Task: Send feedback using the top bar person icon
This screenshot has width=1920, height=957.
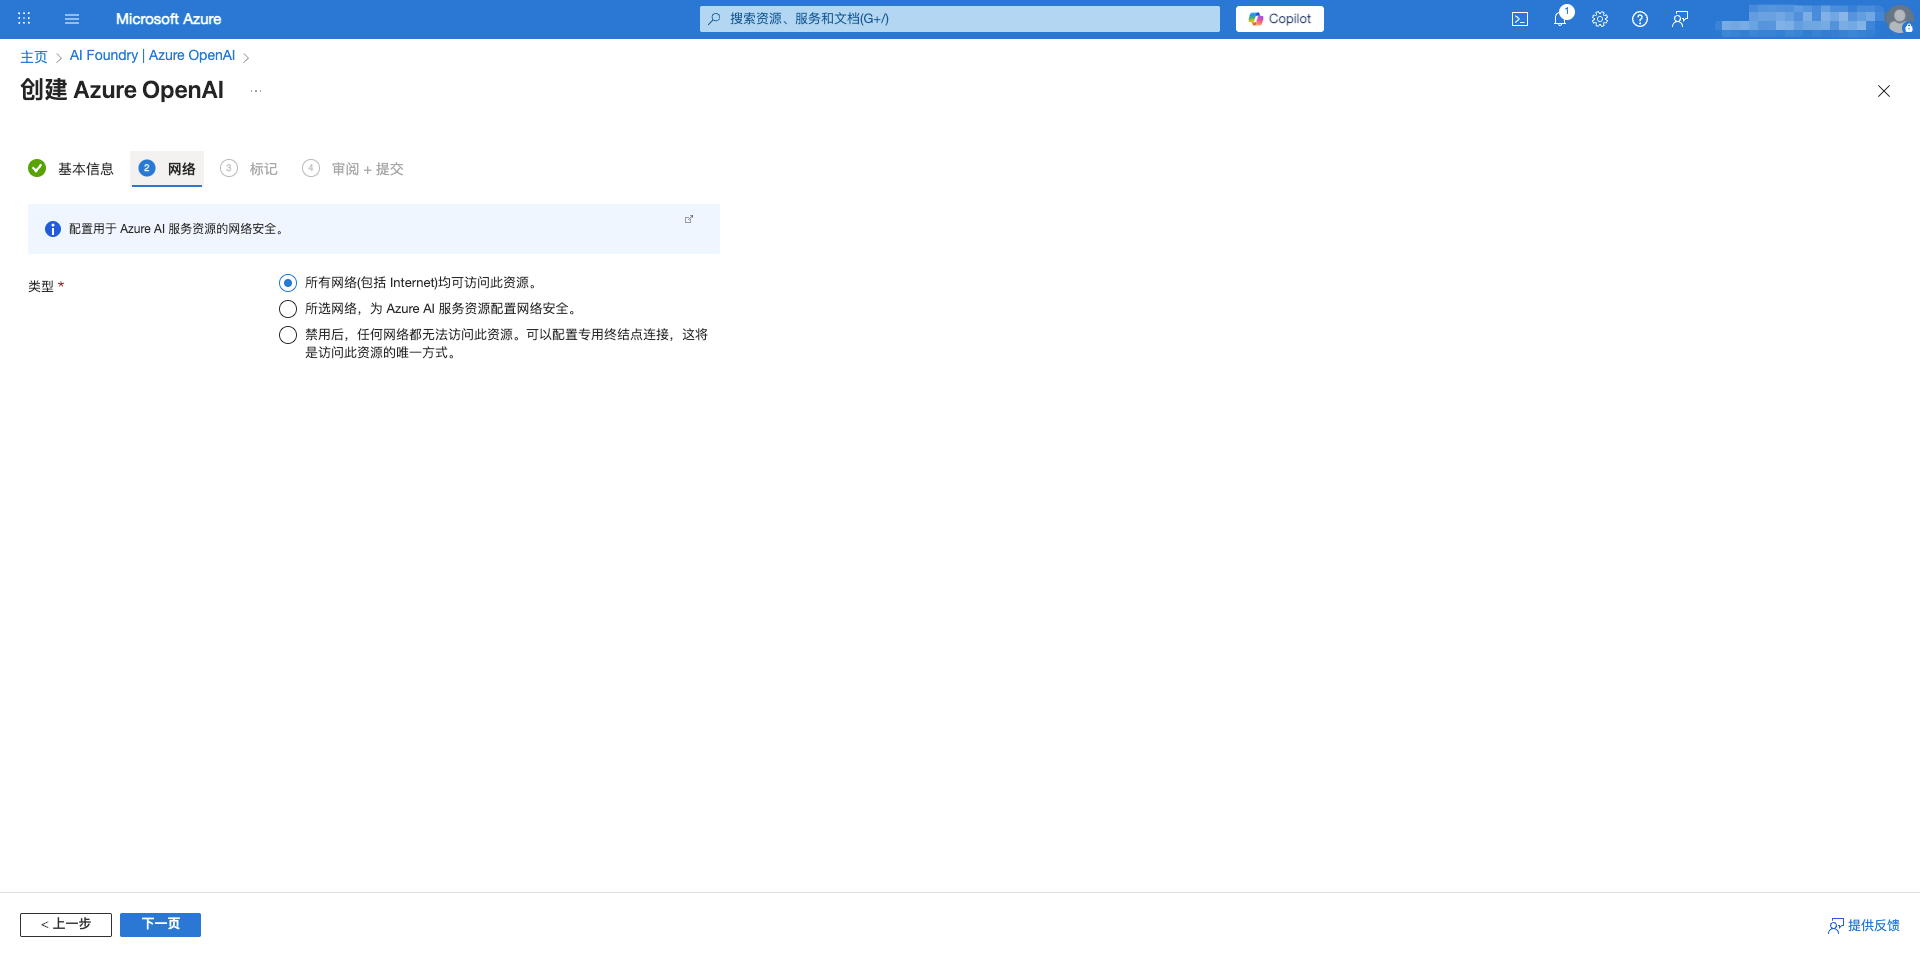Action: tap(1681, 18)
